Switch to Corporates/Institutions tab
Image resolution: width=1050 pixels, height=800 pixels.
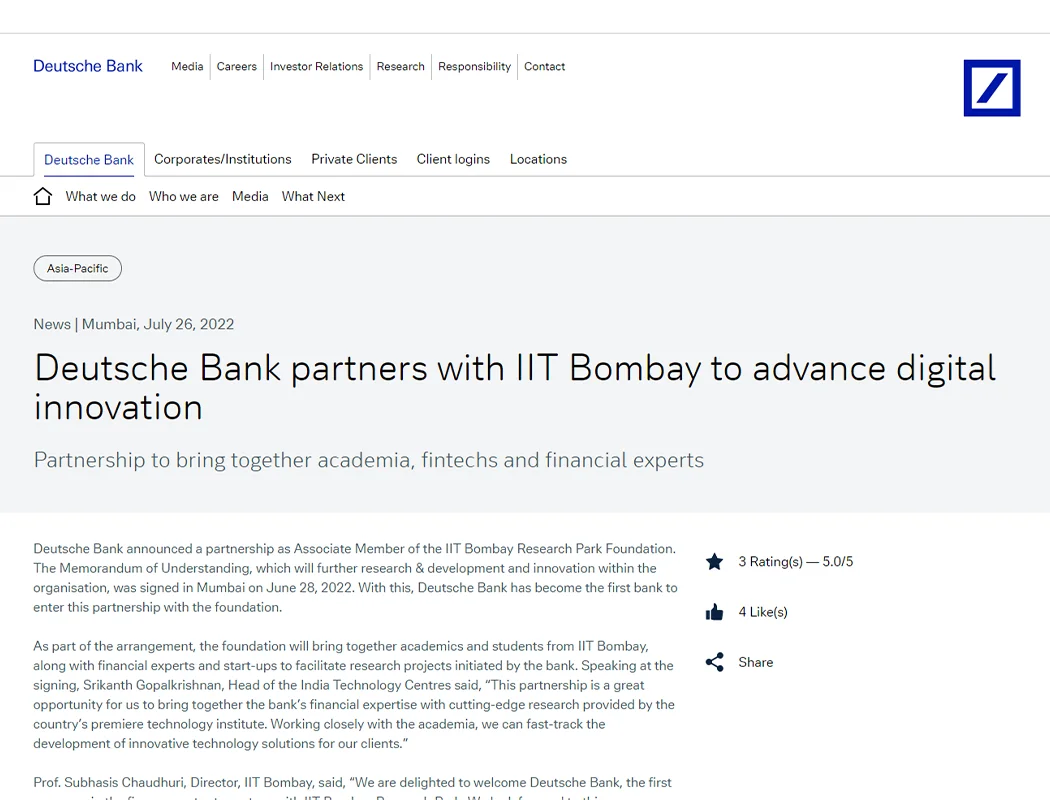(223, 159)
